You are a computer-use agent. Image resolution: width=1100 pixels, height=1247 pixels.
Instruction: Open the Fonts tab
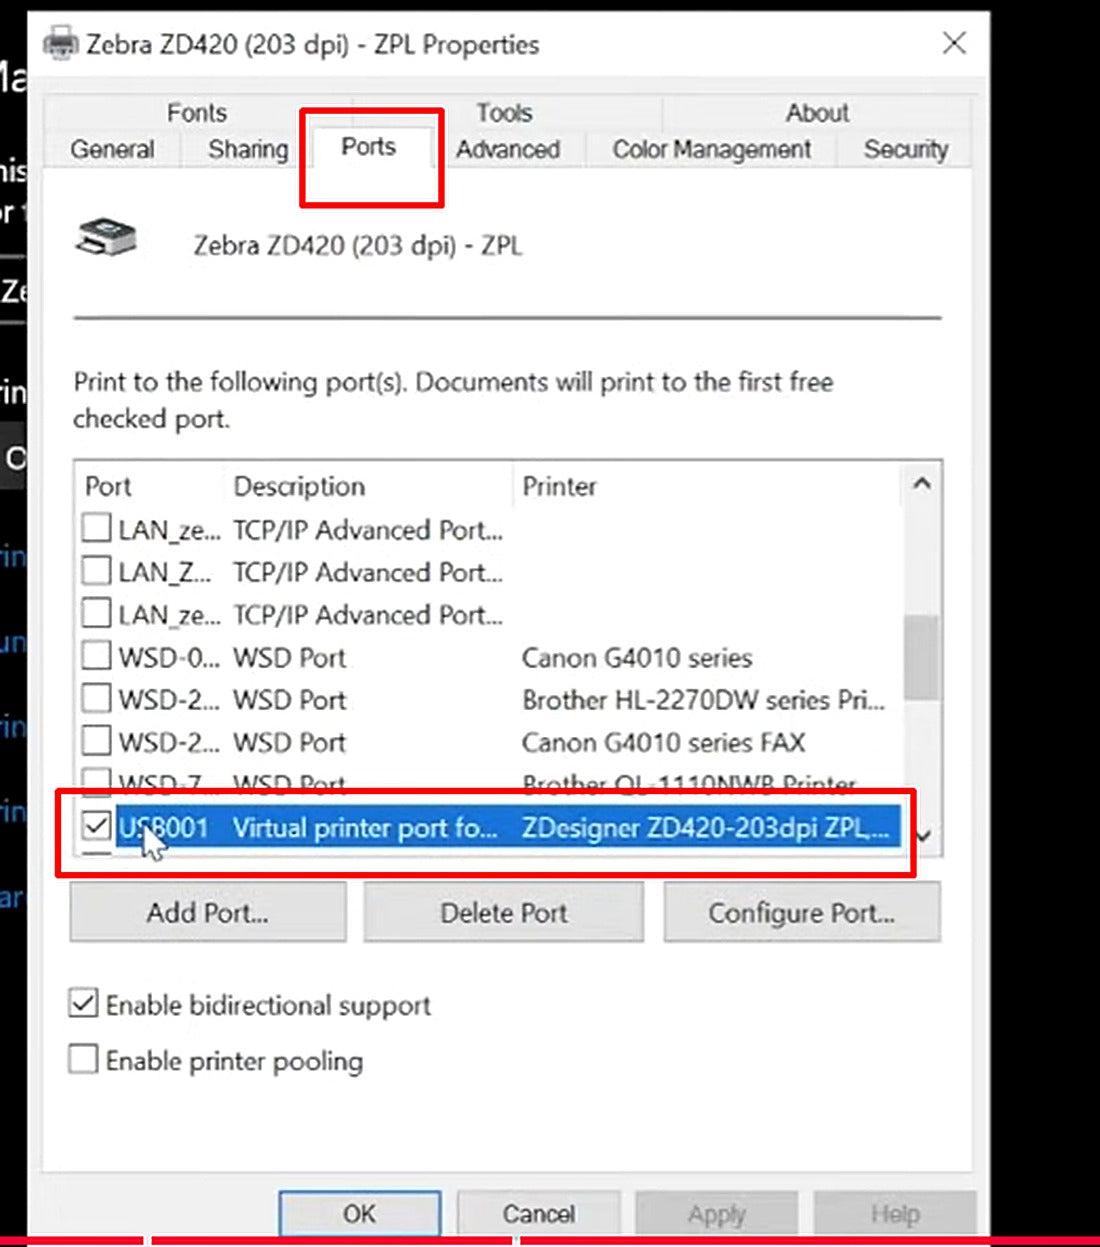[197, 113]
